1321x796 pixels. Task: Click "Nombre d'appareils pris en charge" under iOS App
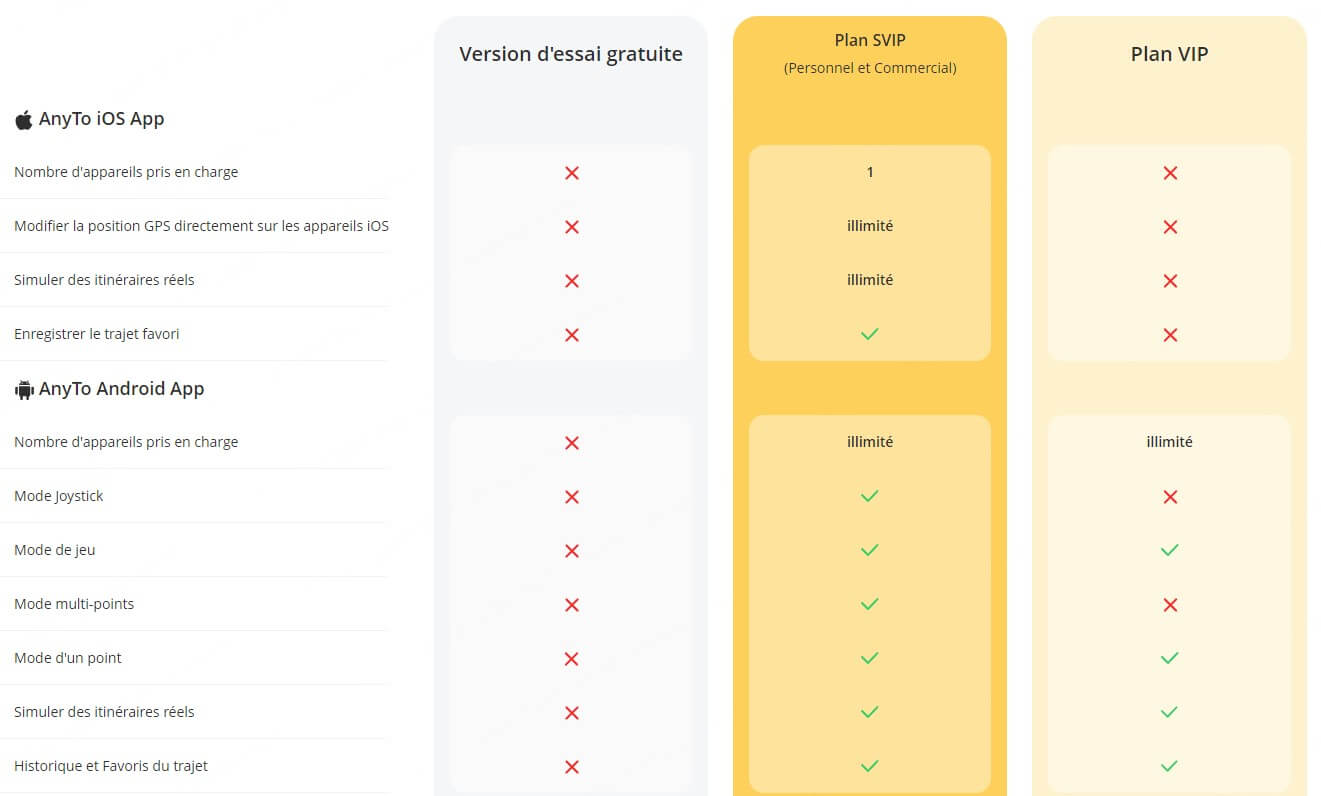[x=126, y=172]
